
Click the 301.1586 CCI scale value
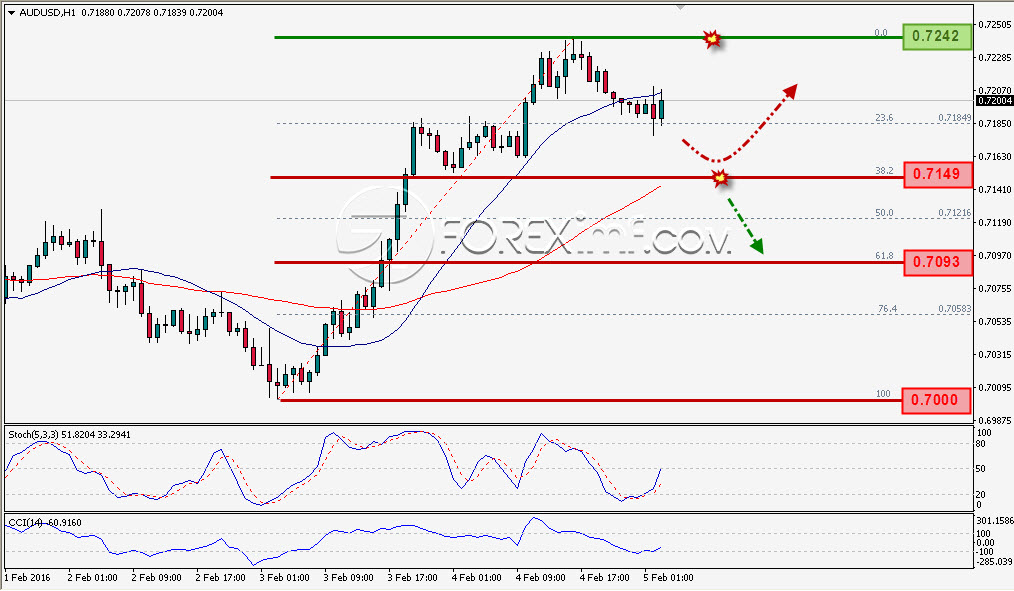point(995,521)
